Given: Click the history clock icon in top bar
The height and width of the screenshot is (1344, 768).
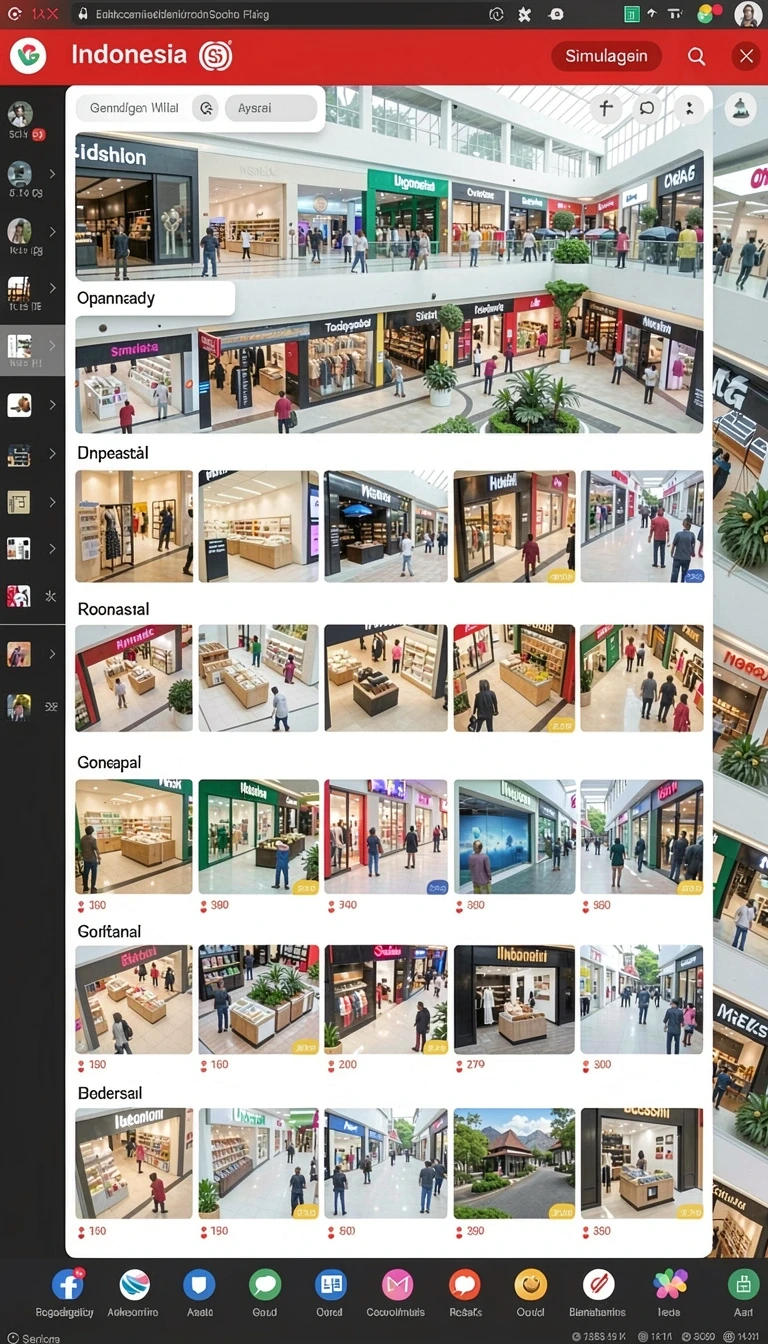Looking at the screenshot, I should 496,14.
